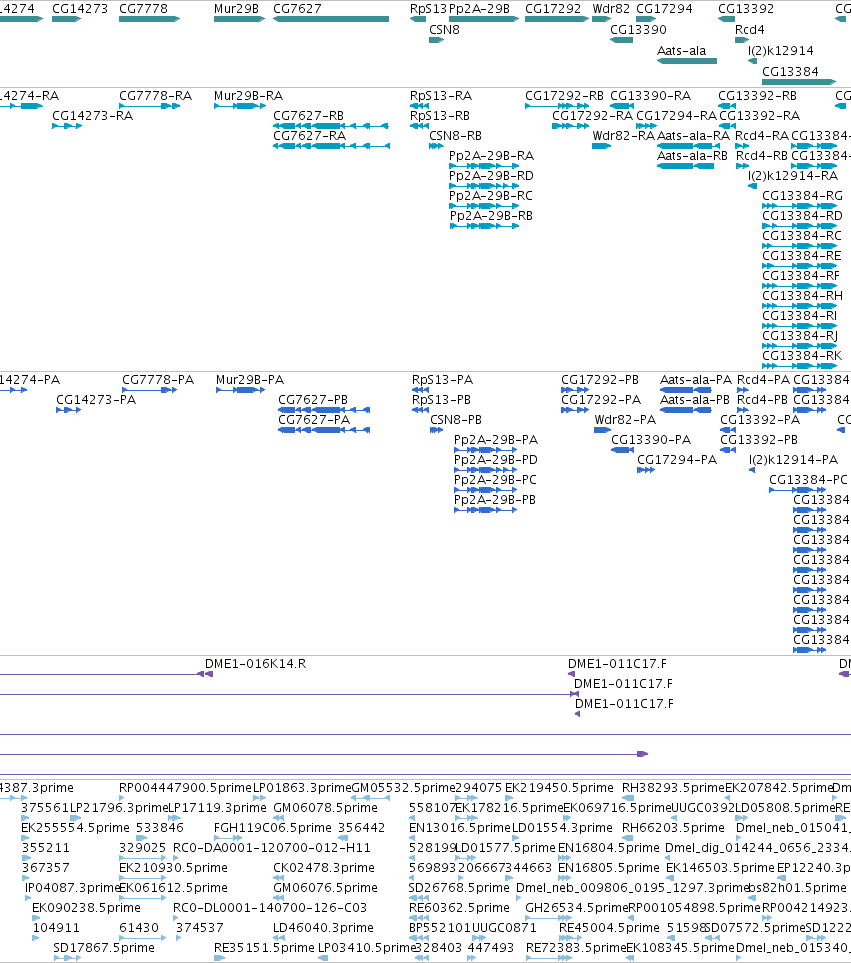Viewport: 851px width, 963px height.
Task: Select EST EK210930.5prime label
Action: [173, 868]
